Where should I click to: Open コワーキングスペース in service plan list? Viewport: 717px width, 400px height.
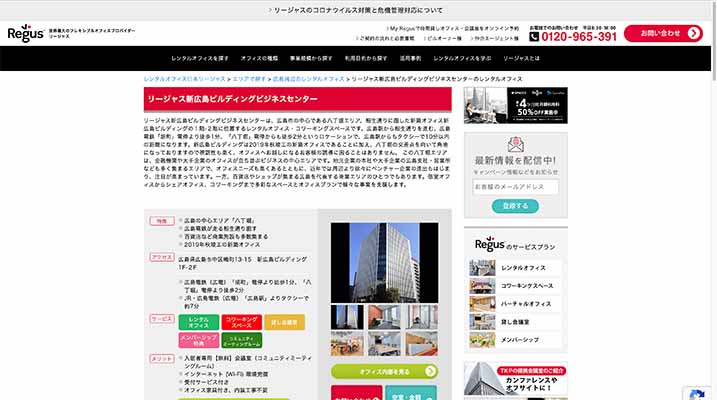[515, 286]
